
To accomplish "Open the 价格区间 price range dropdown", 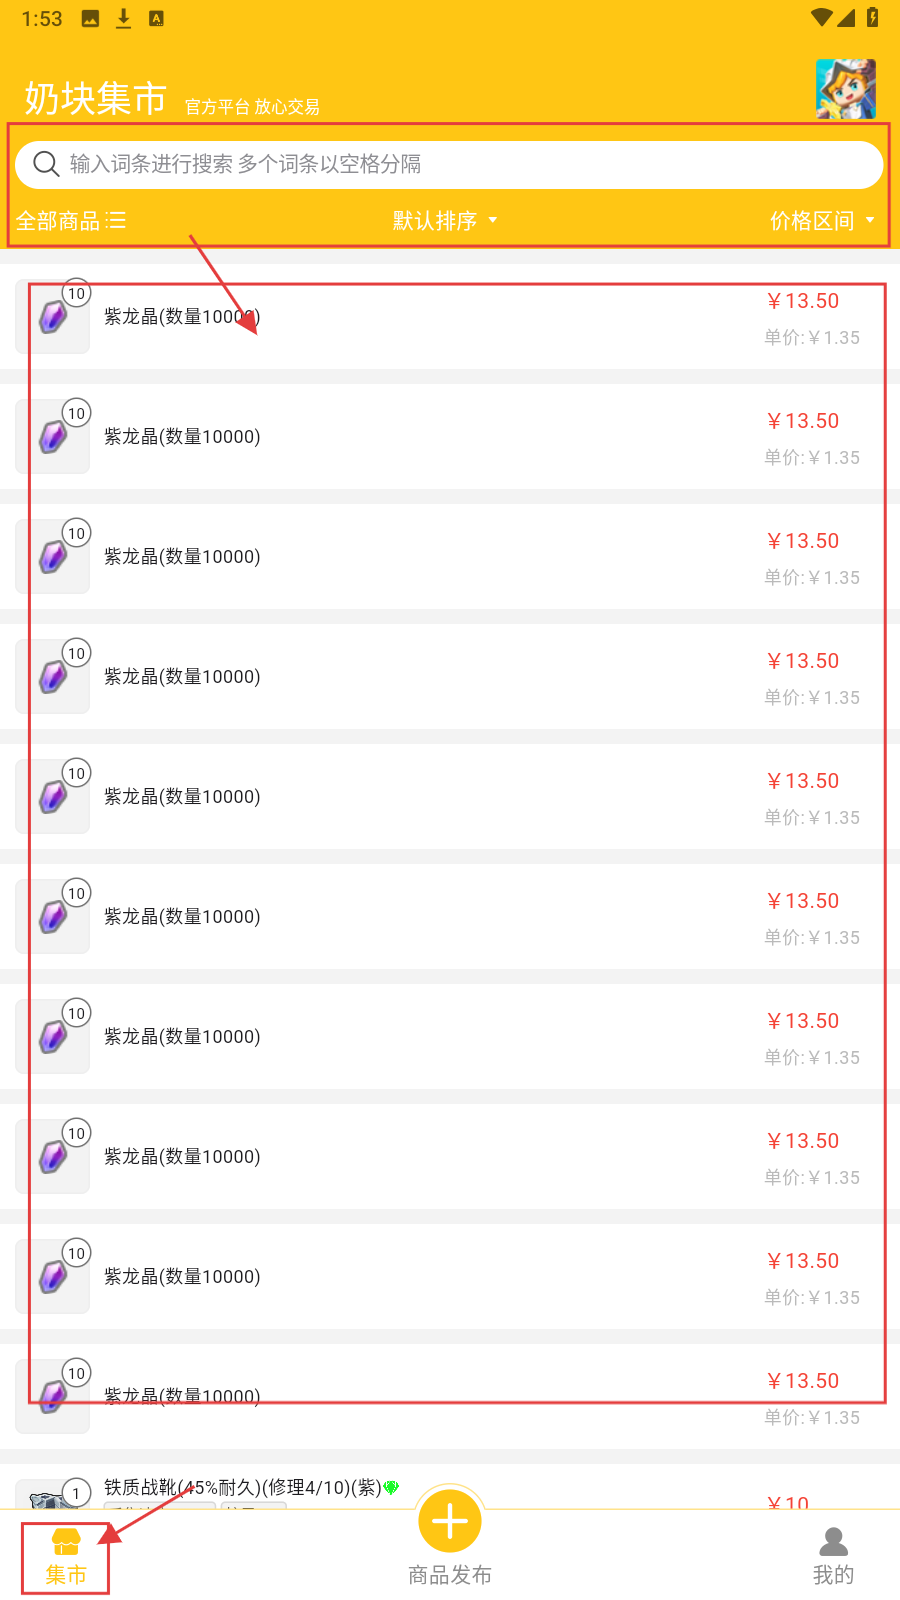I will (821, 221).
